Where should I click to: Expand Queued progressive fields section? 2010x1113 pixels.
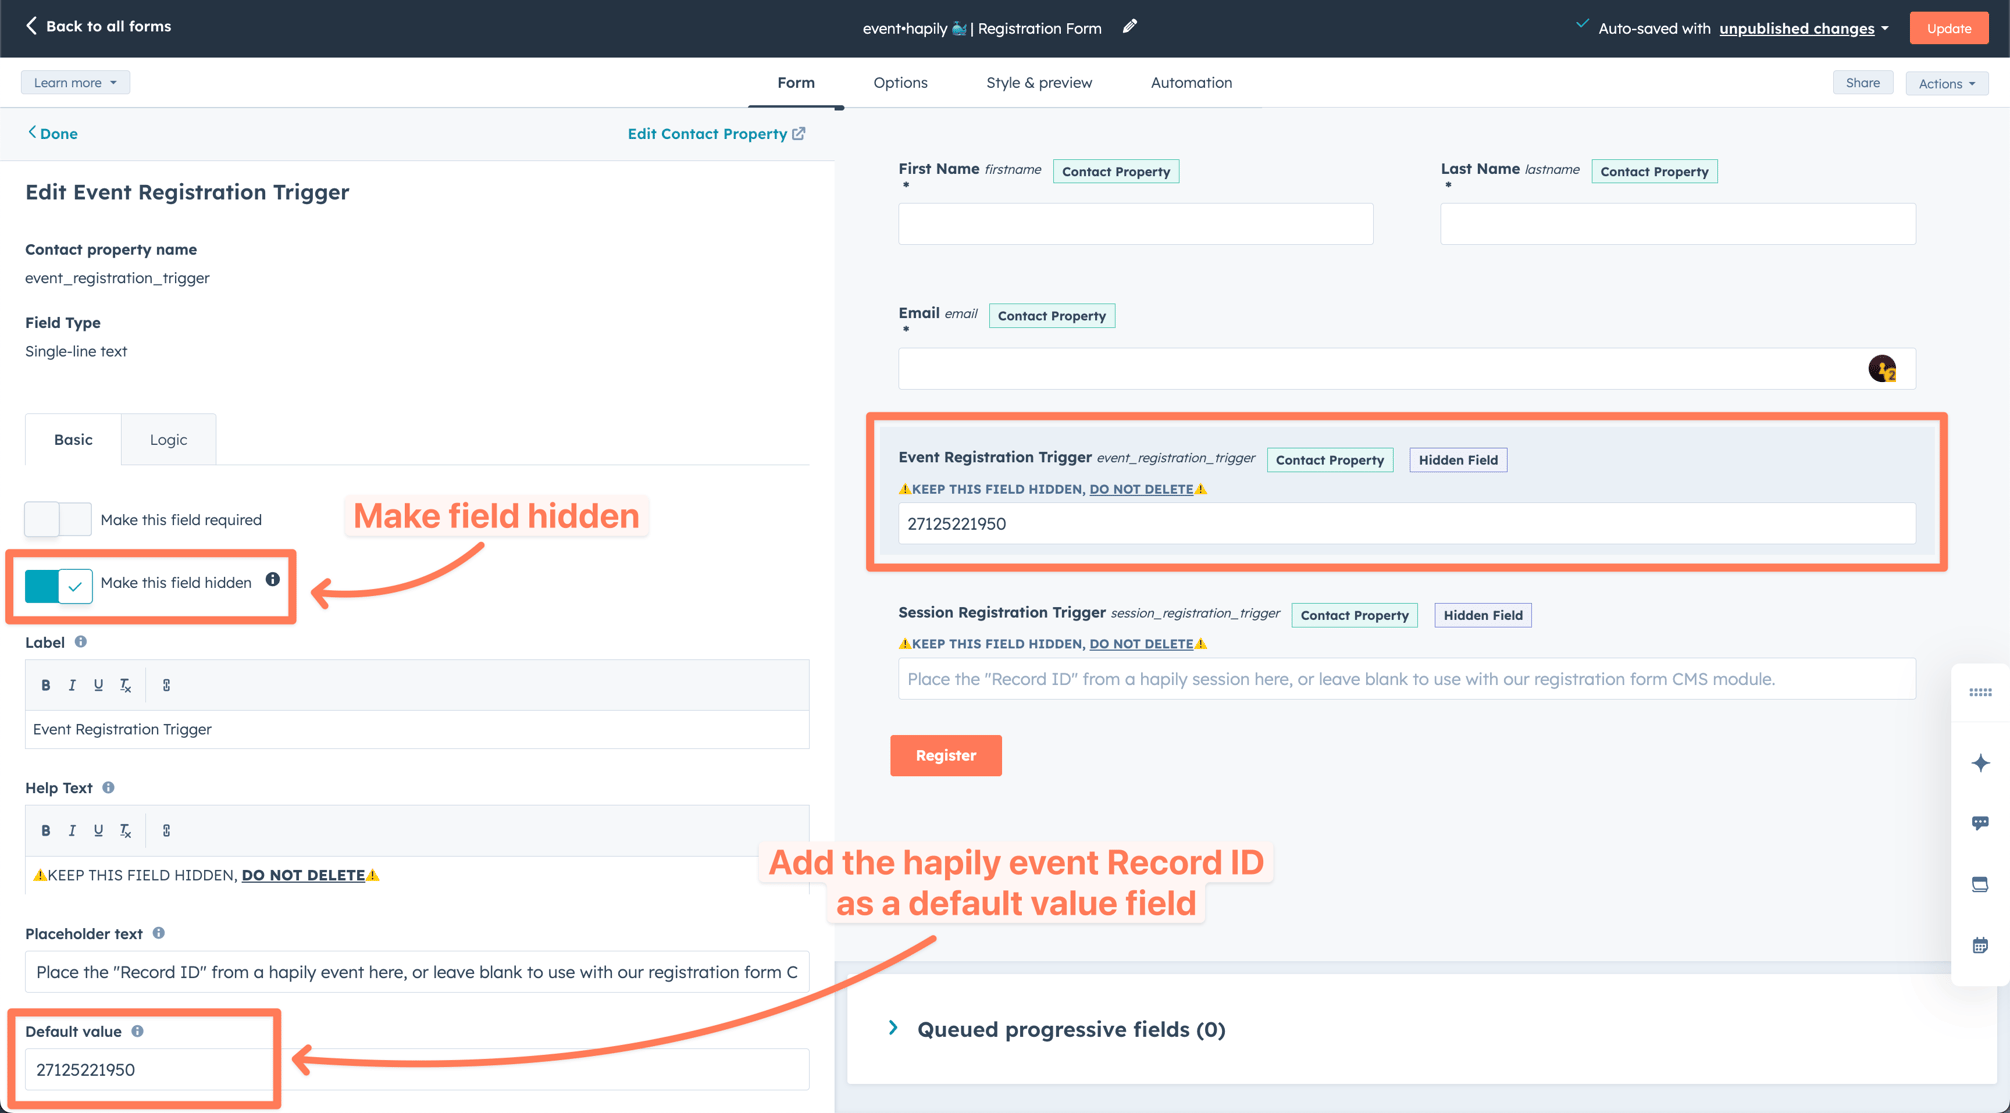point(893,1028)
